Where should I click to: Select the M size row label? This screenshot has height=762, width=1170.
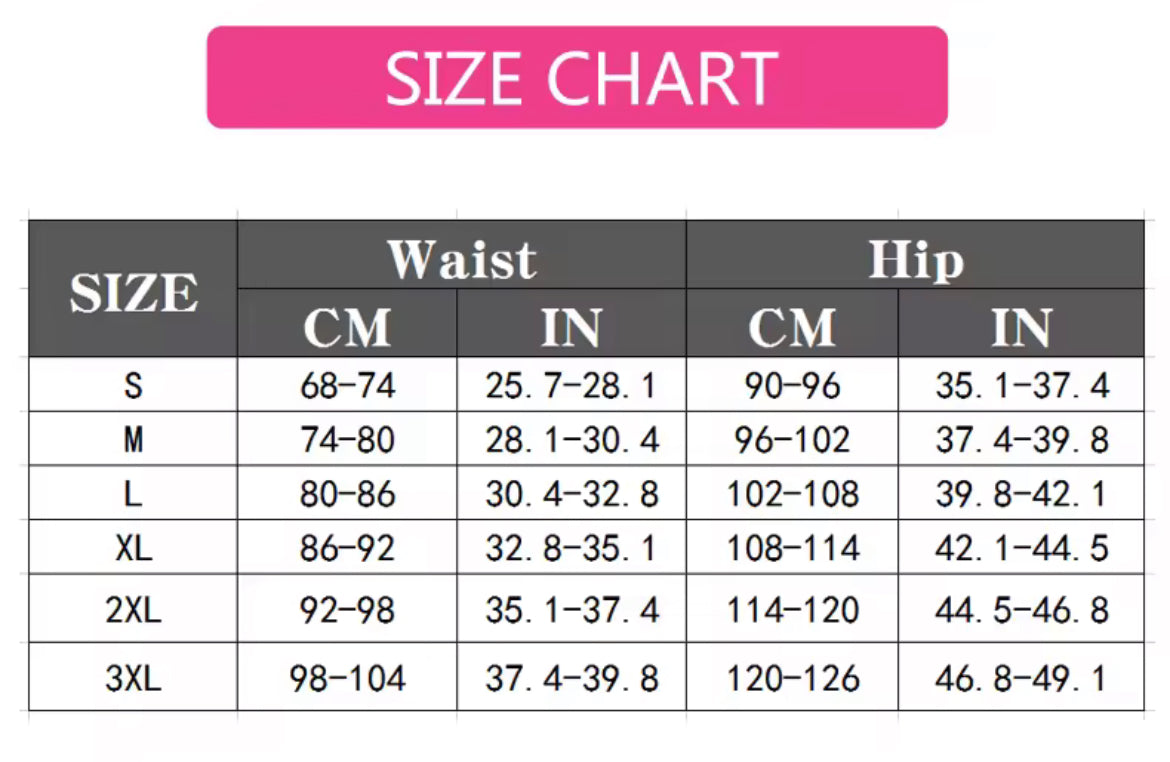click(133, 440)
